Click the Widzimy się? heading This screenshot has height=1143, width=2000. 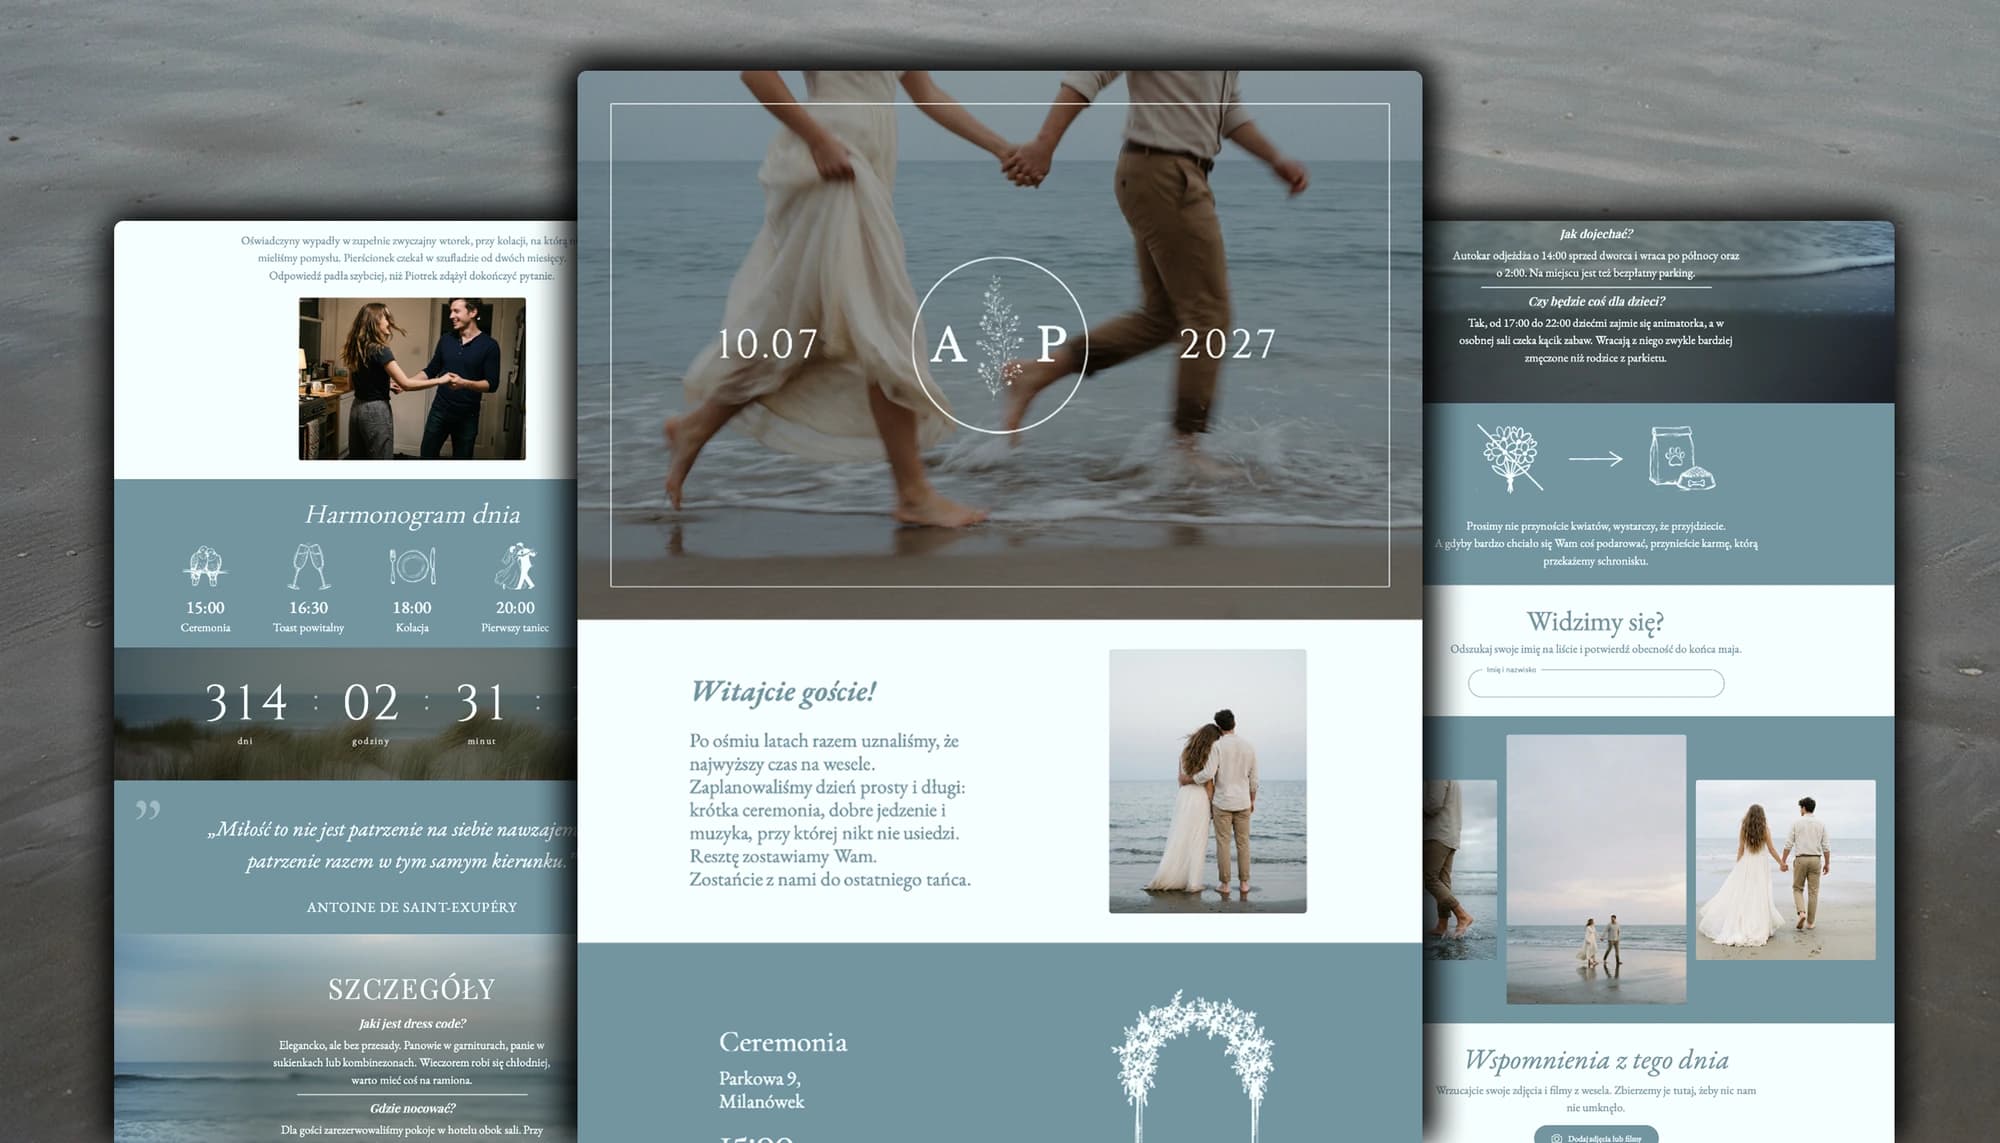click(x=1595, y=622)
